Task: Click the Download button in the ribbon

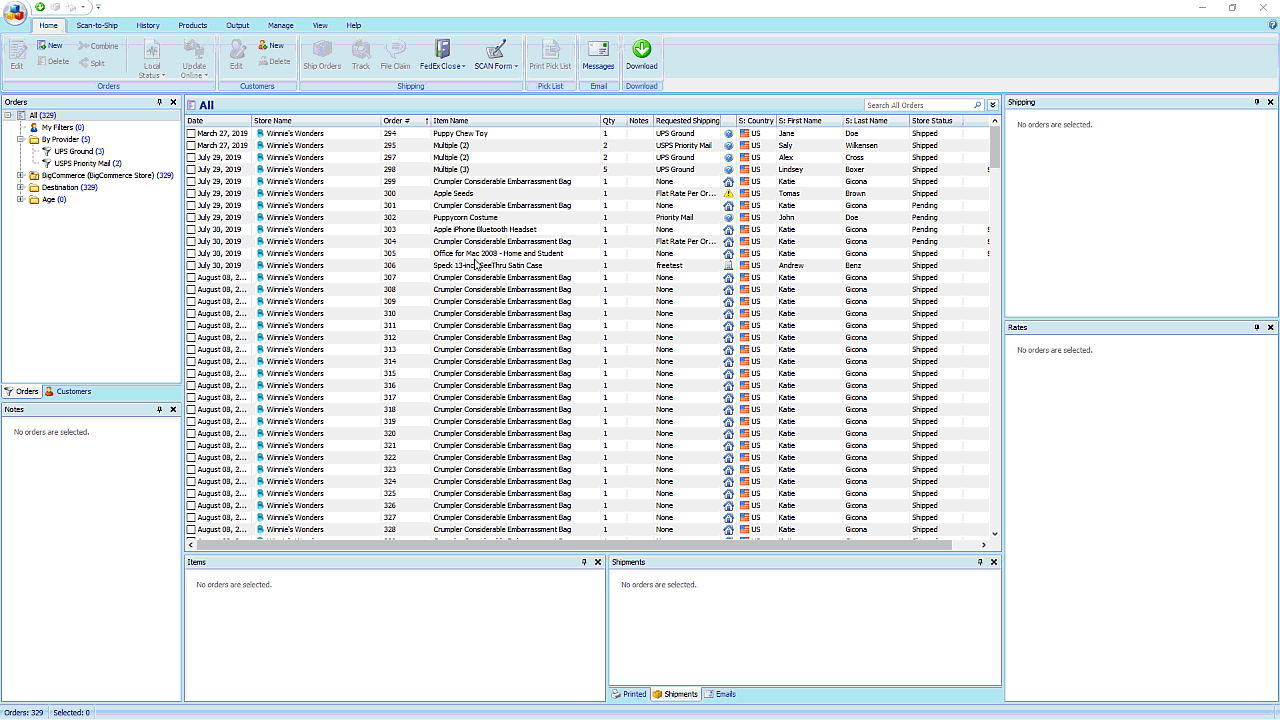Action: click(x=641, y=55)
